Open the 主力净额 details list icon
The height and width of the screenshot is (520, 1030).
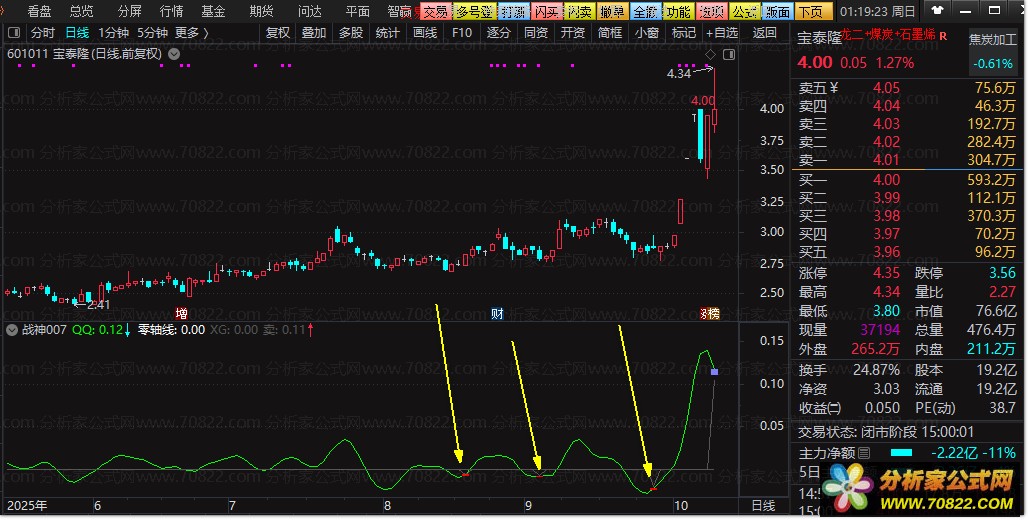[x=864, y=453]
